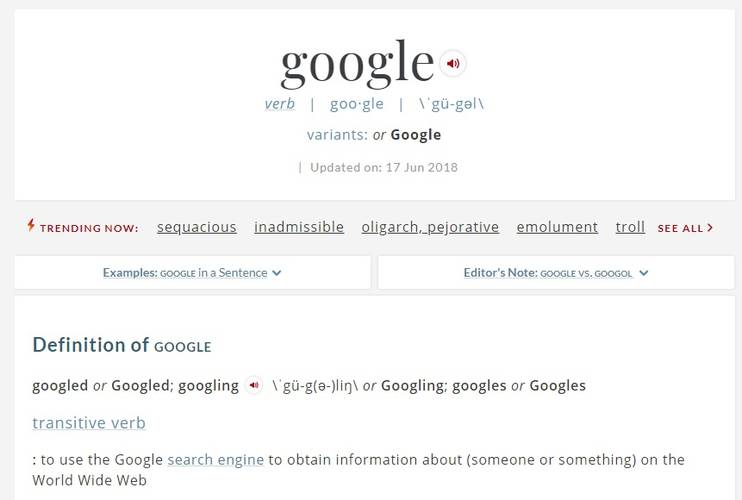Expand Examples: Google in a Sentence

[x=192, y=273]
